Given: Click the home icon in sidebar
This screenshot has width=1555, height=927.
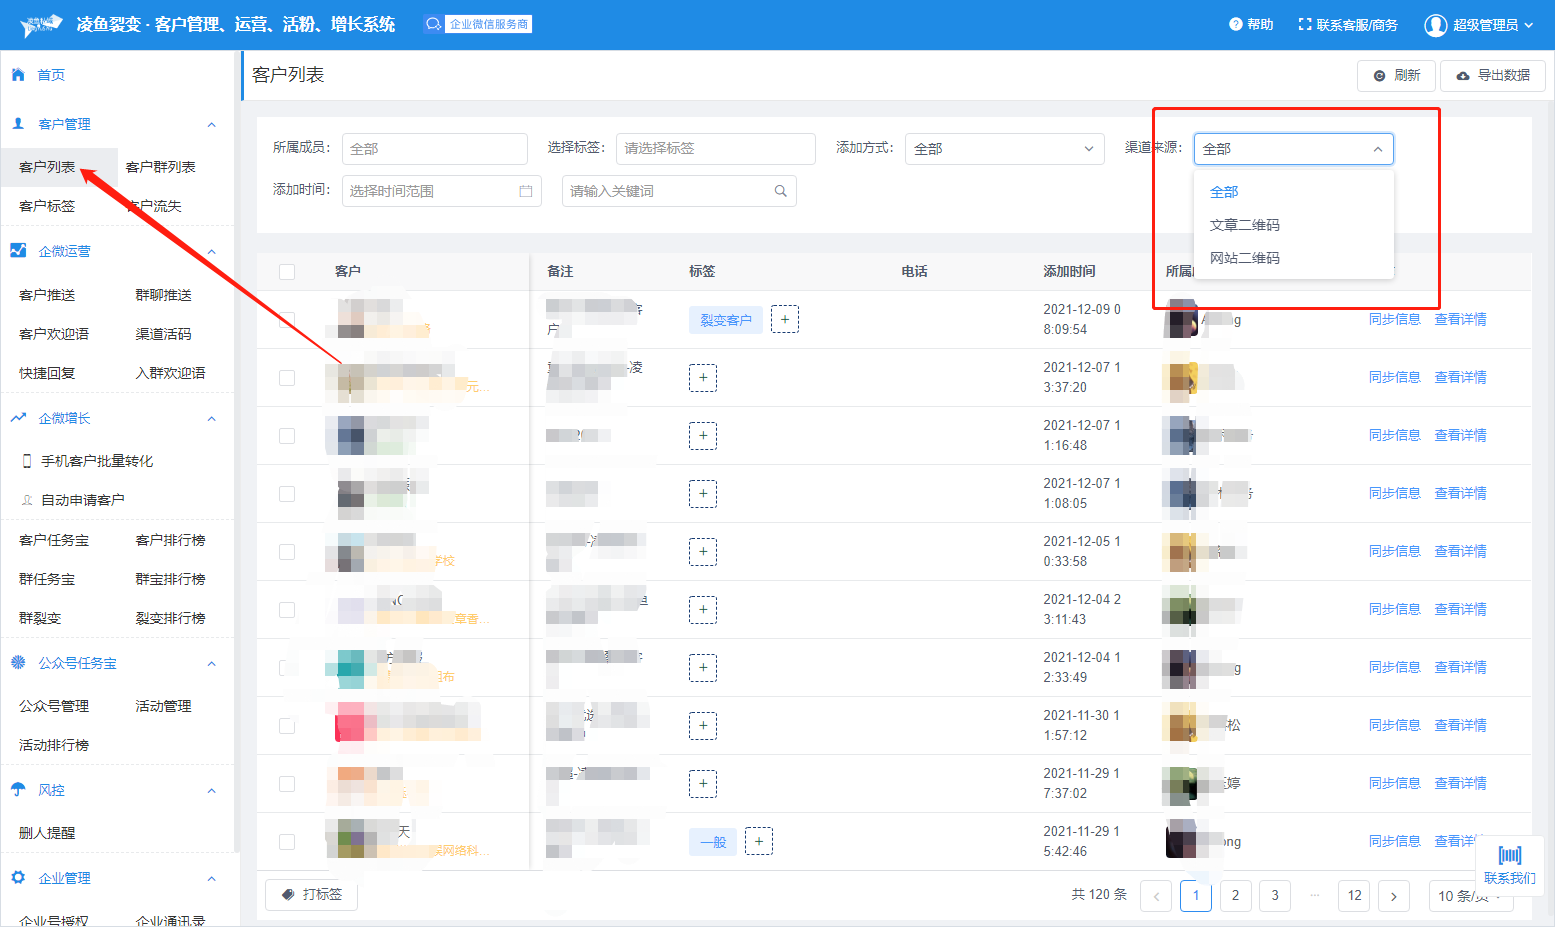Looking at the screenshot, I should click(18, 75).
